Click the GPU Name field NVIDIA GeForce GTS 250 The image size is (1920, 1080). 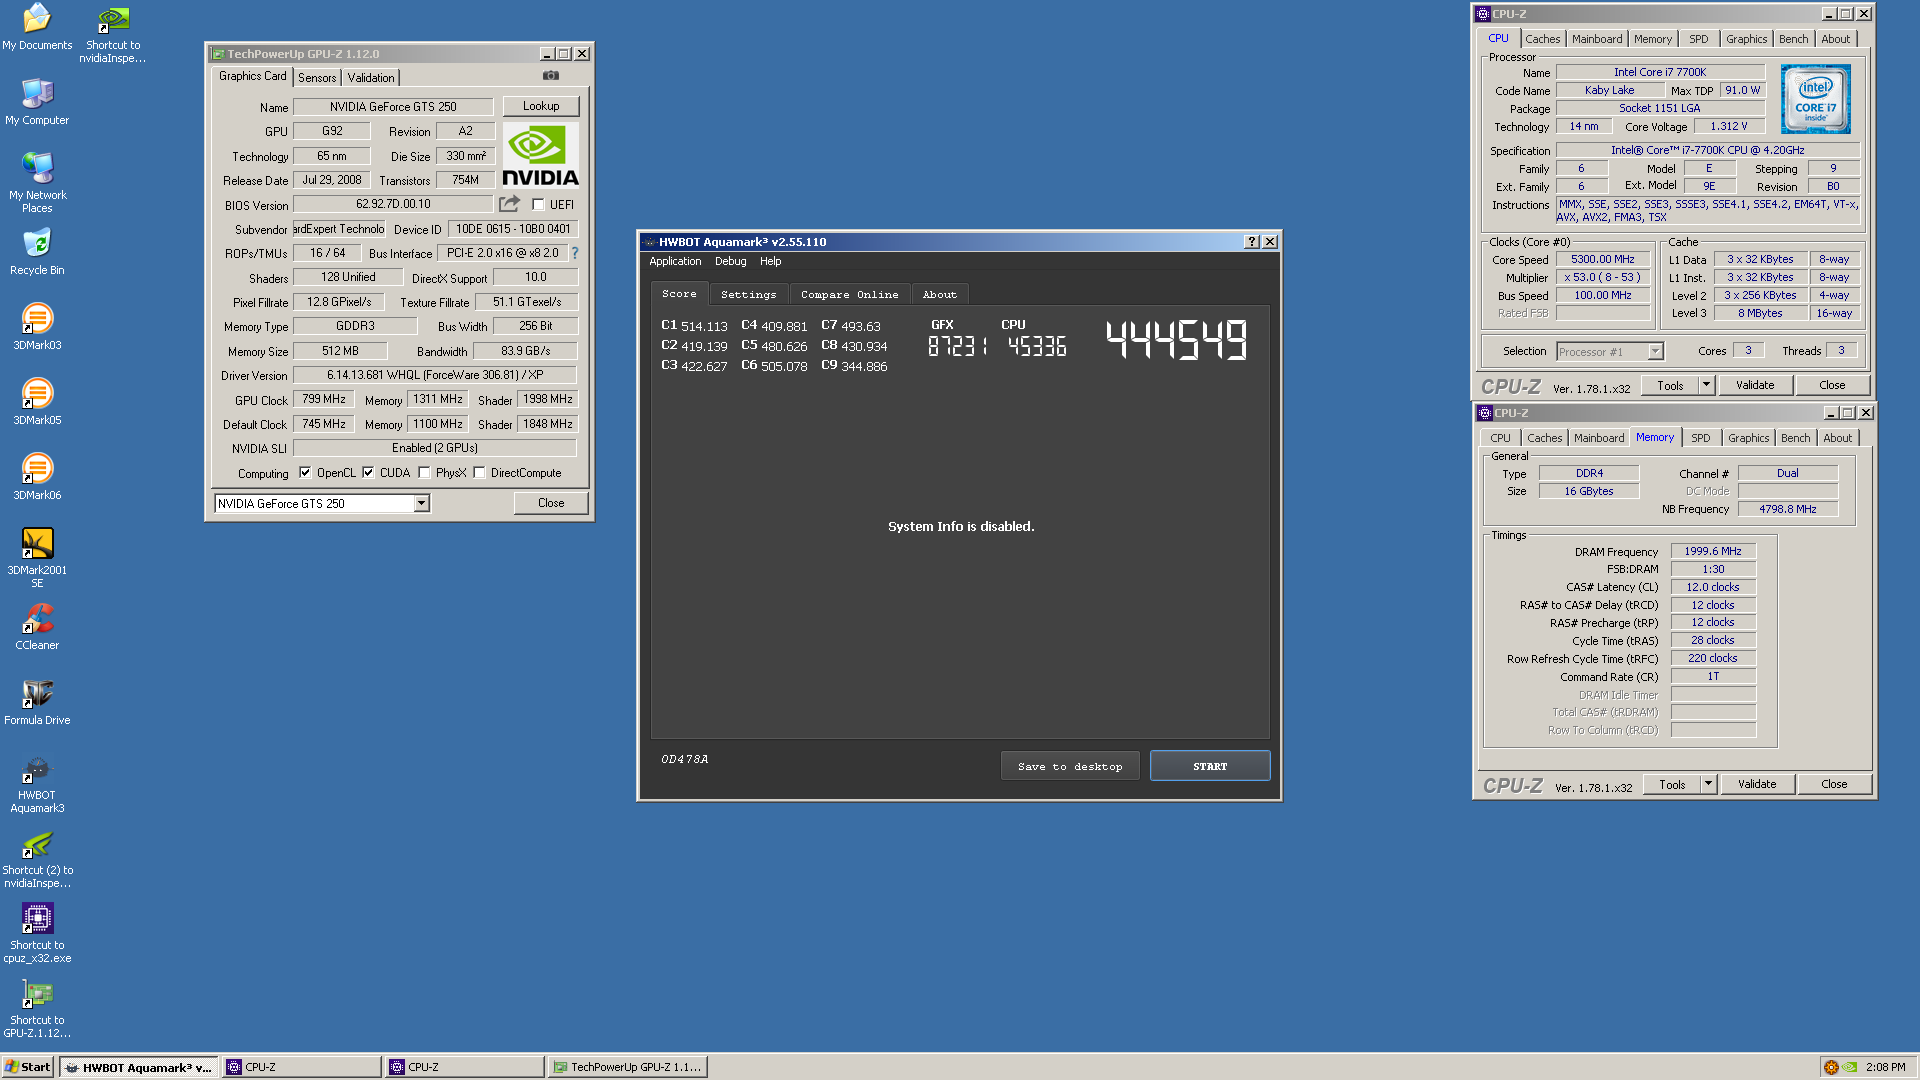click(393, 107)
